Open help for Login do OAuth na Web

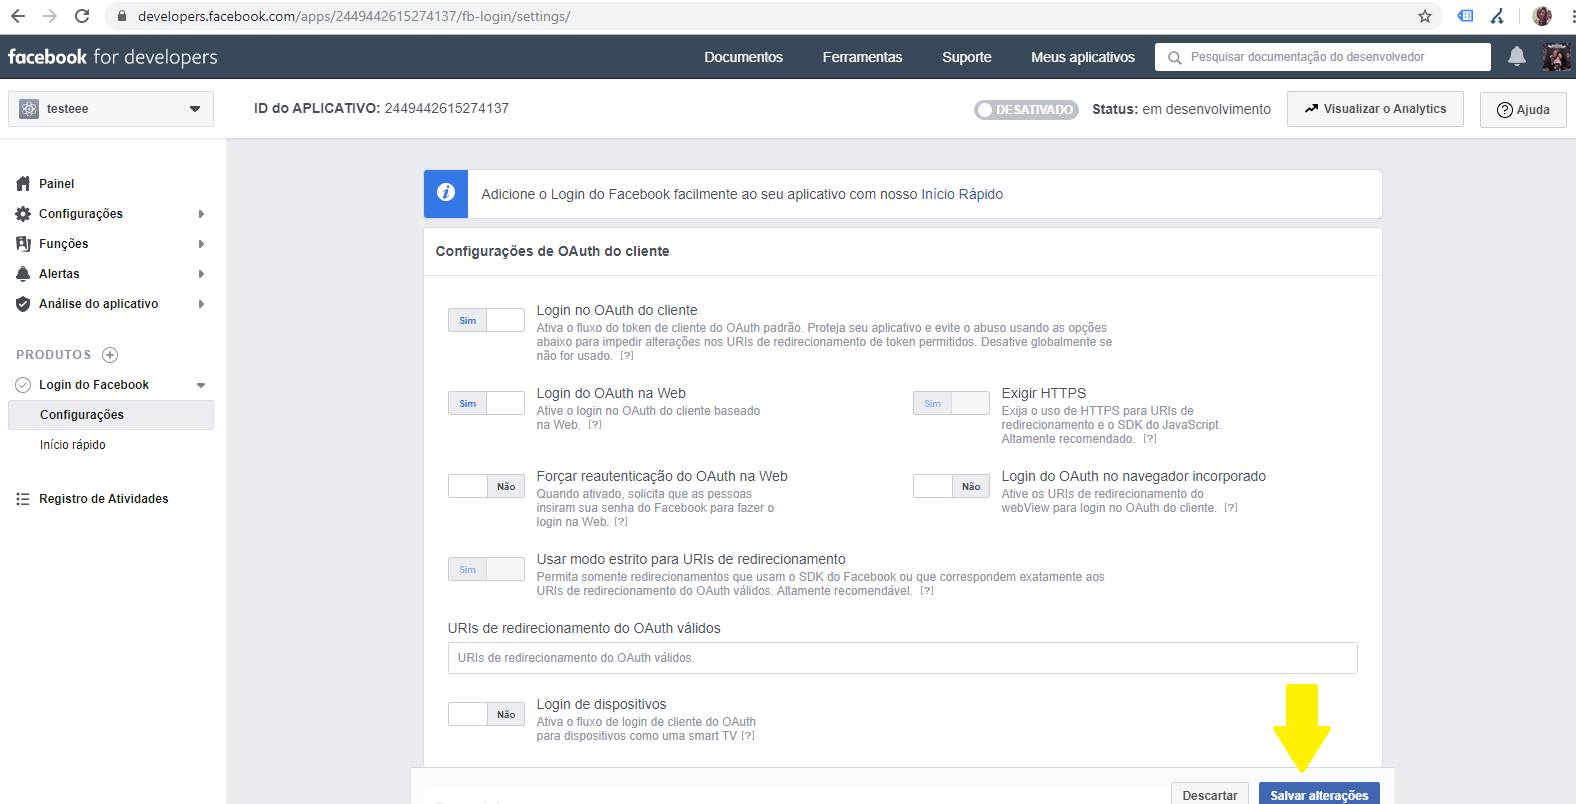[595, 425]
